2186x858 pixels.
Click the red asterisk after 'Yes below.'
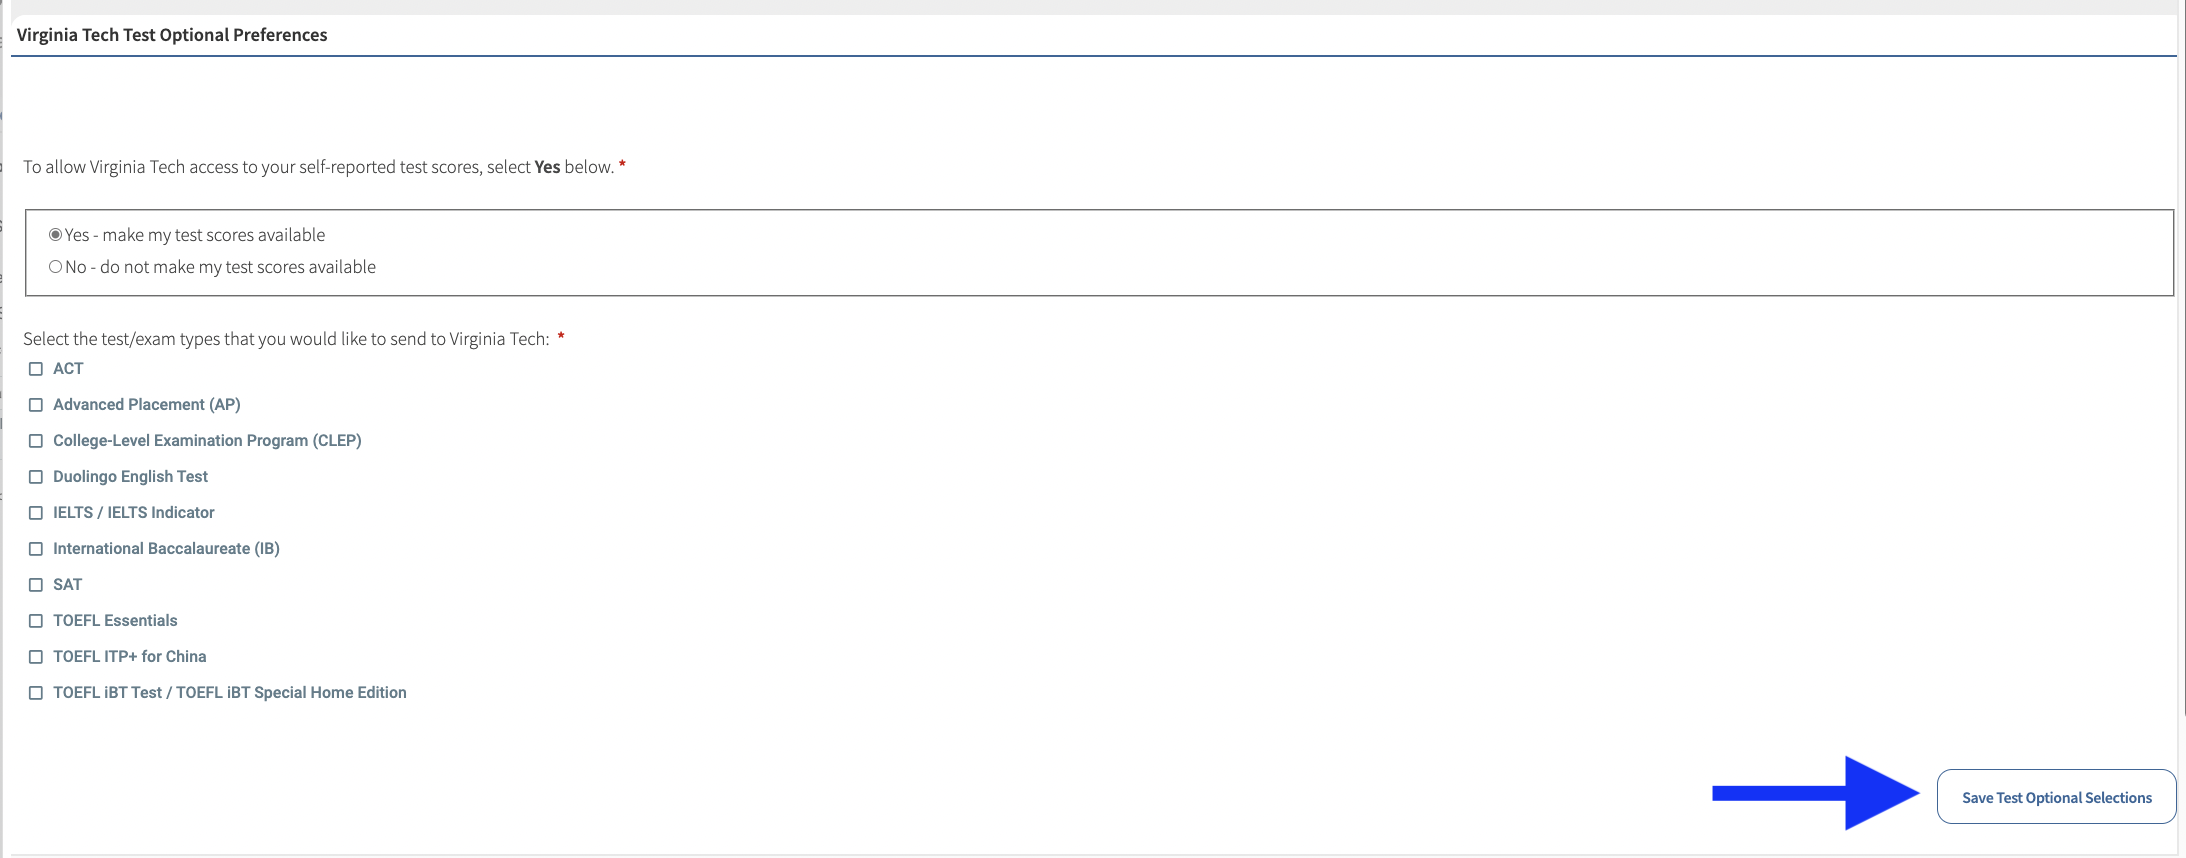622,165
